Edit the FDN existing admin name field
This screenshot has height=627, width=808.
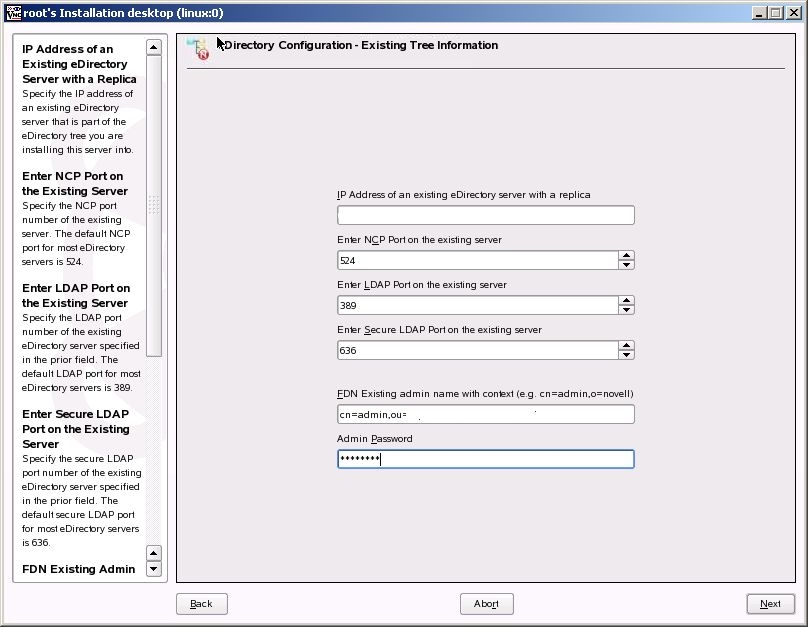[x=485, y=414]
